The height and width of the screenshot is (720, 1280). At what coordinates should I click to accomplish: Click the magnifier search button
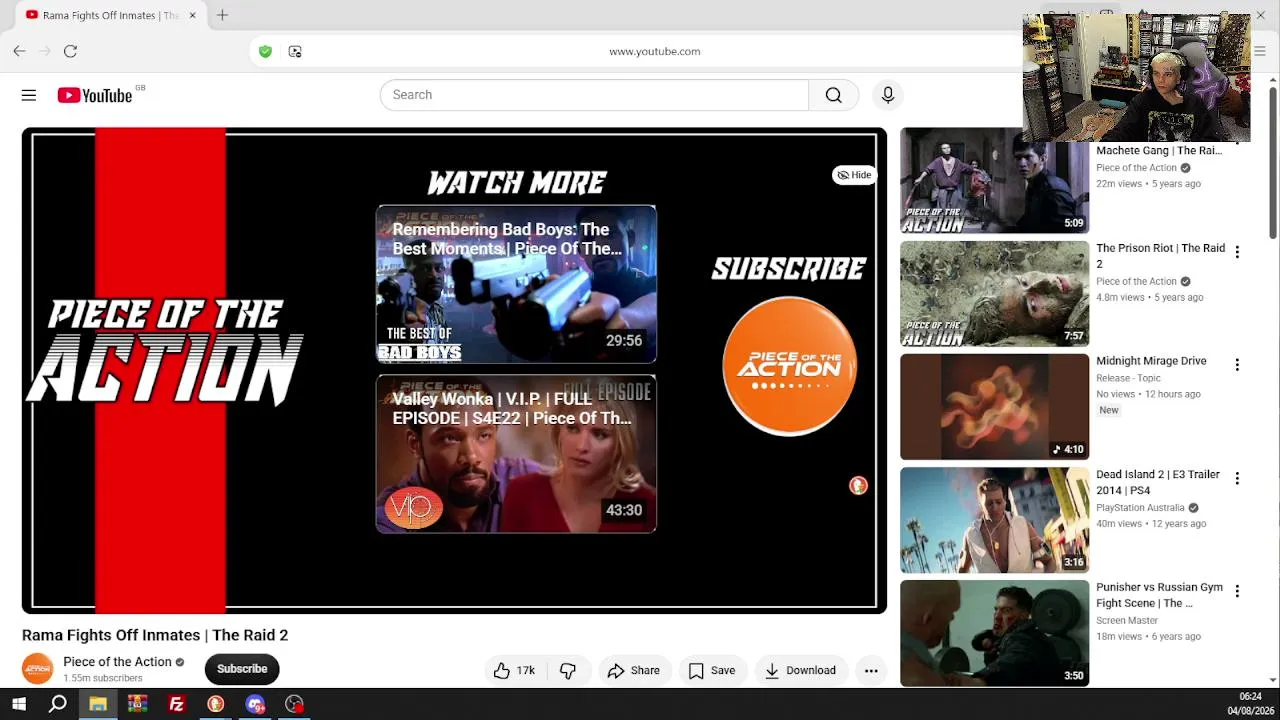(x=833, y=95)
